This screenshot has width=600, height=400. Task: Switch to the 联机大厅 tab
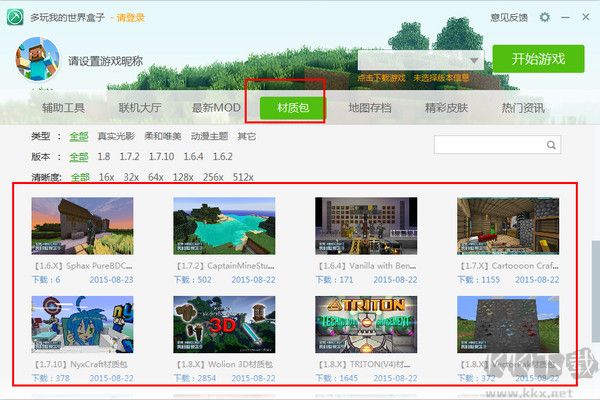pyautogui.click(x=140, y=108)
